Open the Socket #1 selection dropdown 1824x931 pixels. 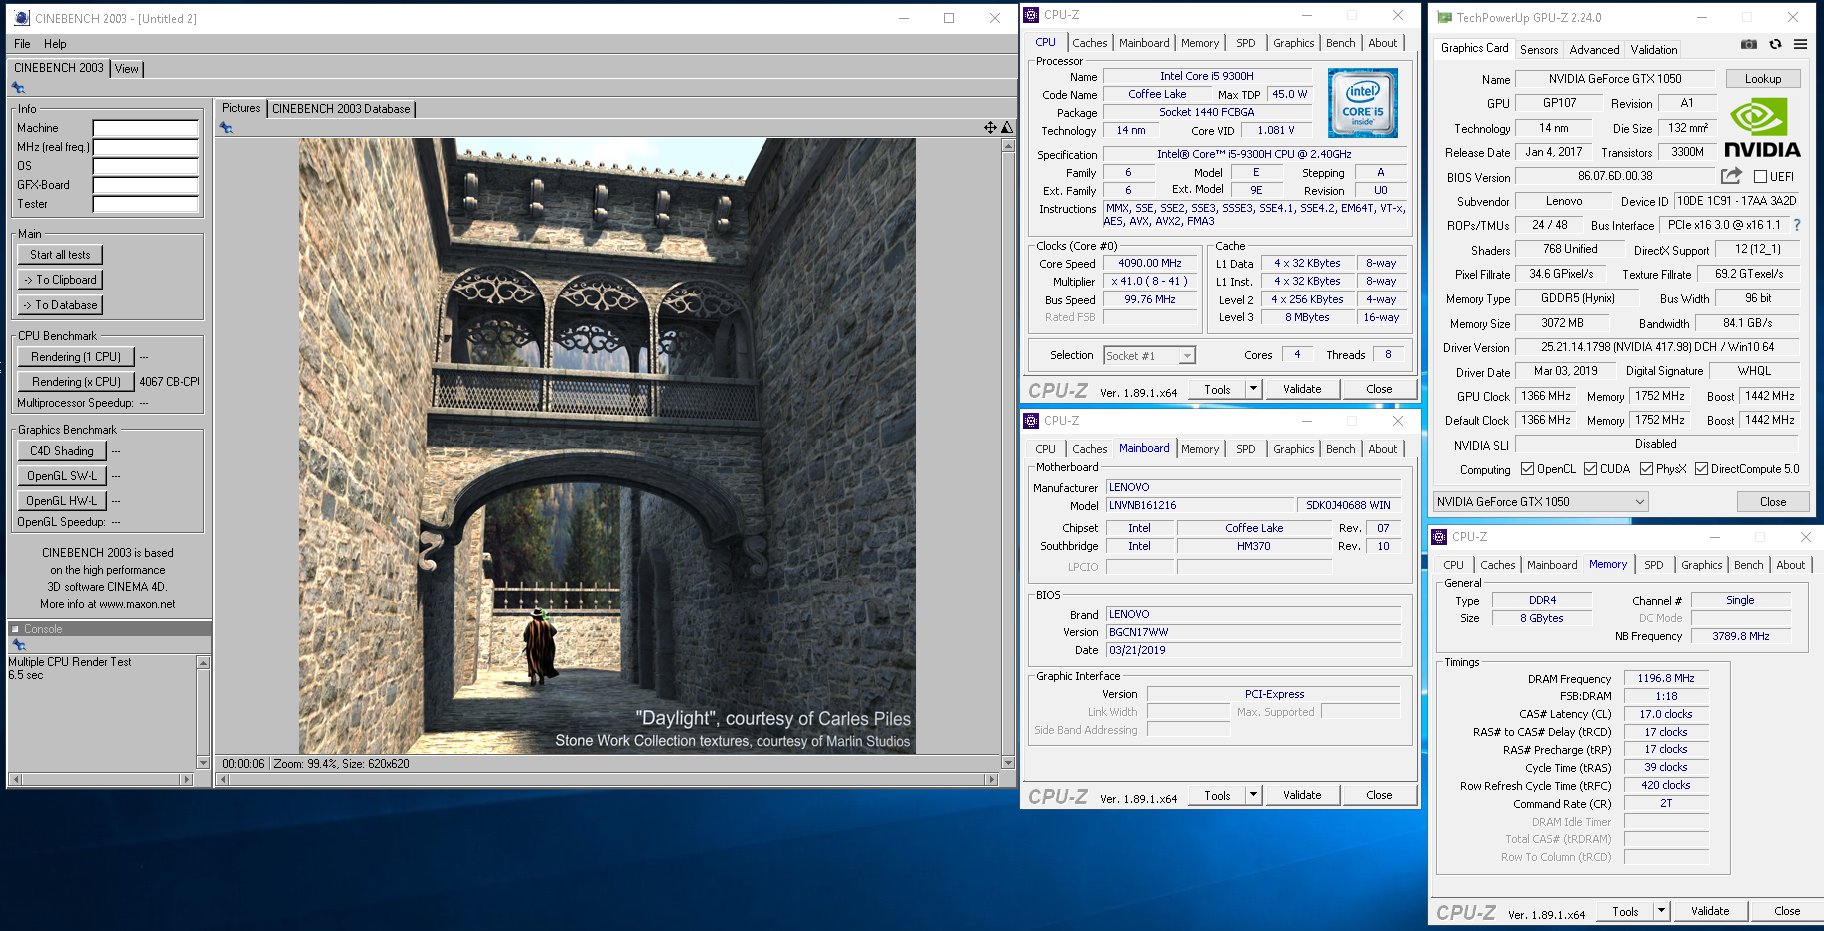point(1149,355)
